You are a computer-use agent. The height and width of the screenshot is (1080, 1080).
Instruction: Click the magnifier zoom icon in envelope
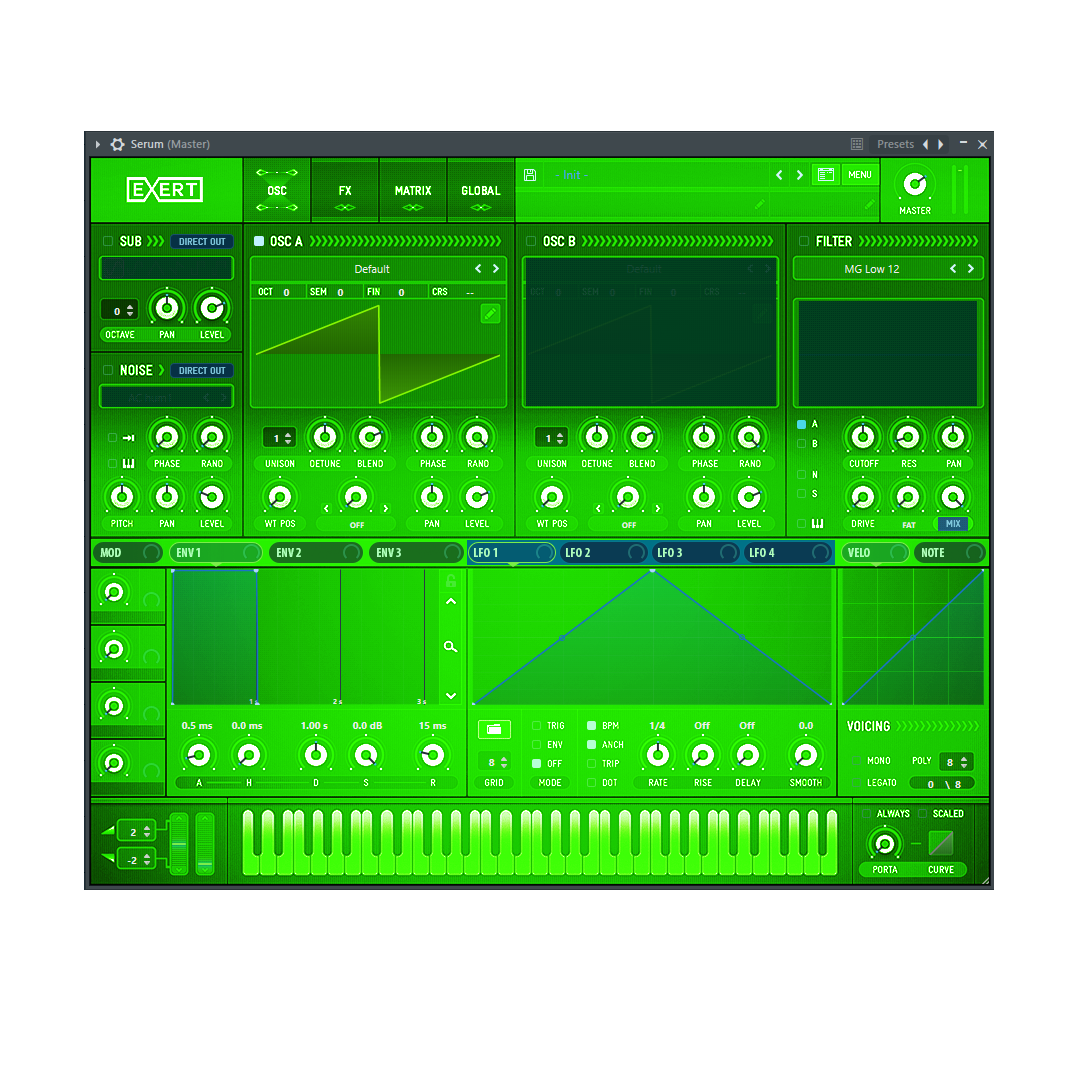coord(450,647)
